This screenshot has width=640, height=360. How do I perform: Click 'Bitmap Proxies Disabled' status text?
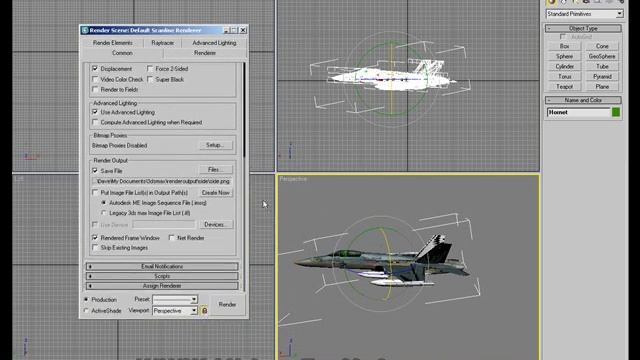tap(120, 146)
